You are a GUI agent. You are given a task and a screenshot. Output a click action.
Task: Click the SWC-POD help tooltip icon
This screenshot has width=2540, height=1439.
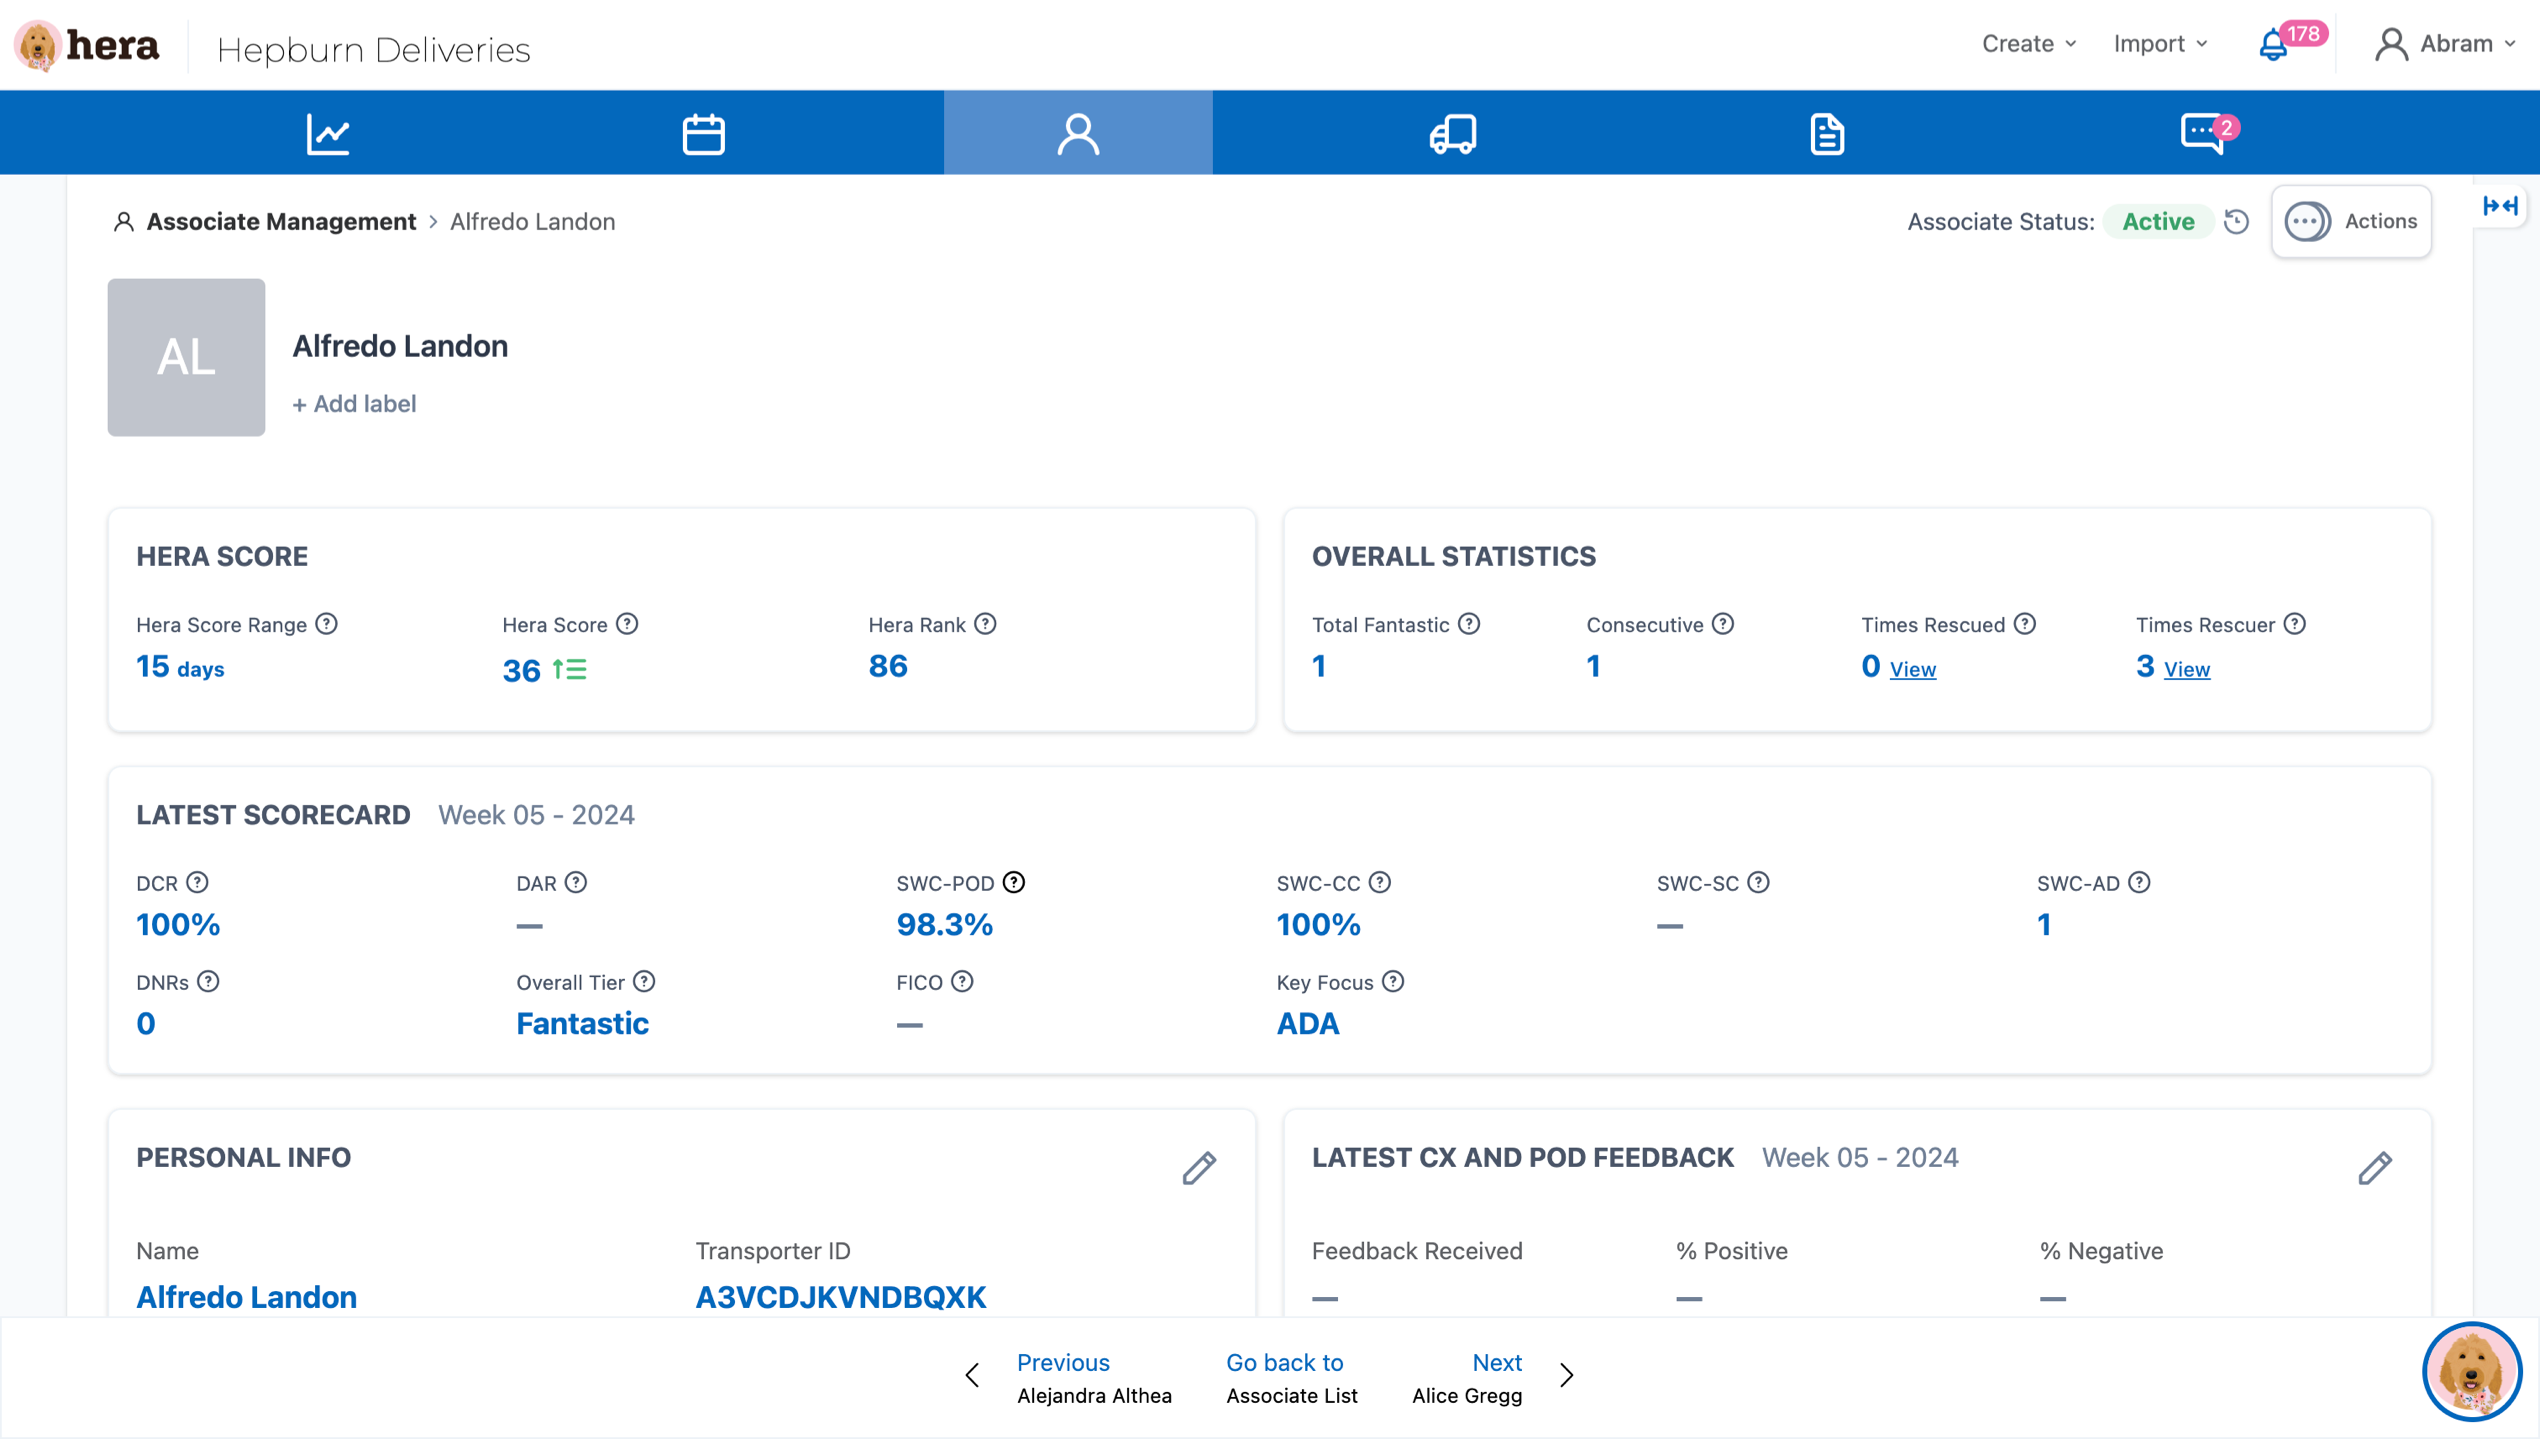point(1014,882)
